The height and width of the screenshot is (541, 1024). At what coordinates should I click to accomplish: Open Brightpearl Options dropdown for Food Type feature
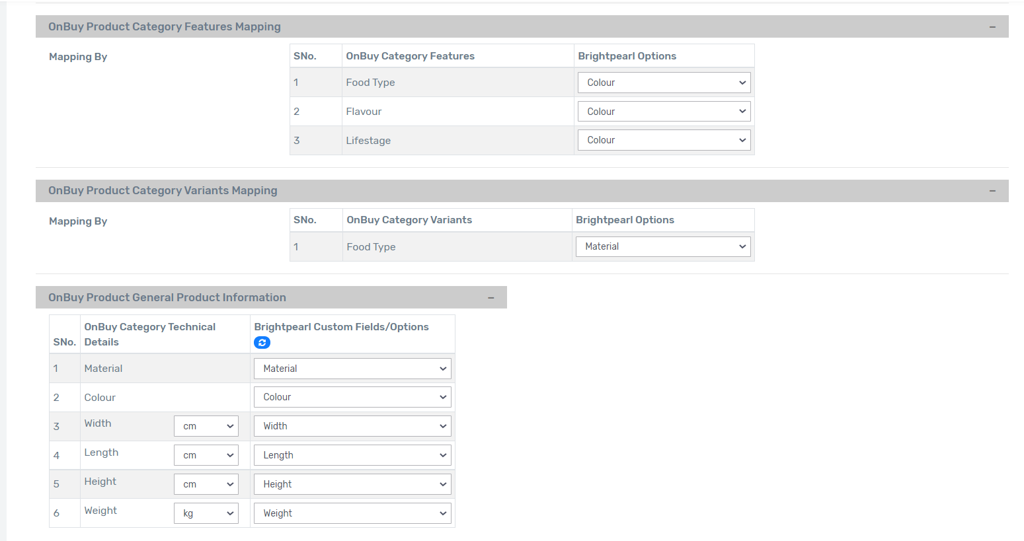[664, 82]
